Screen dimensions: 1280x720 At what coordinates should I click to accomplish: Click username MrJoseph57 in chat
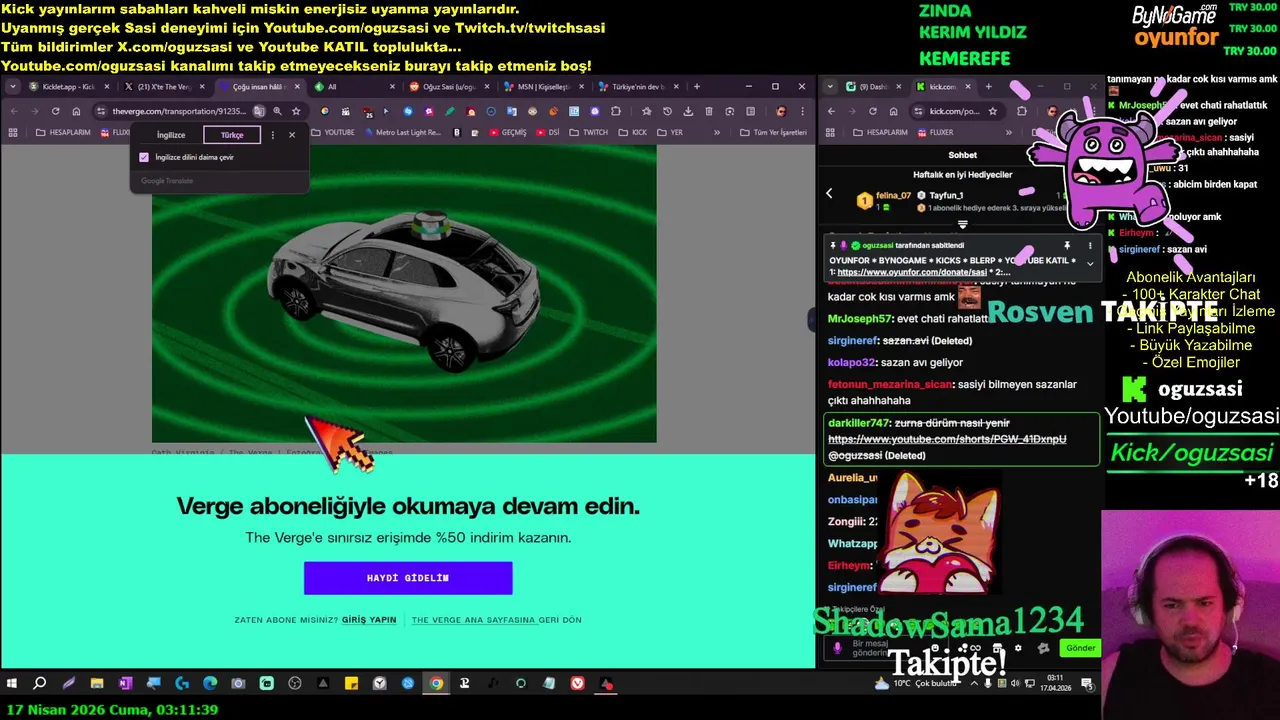859,319
